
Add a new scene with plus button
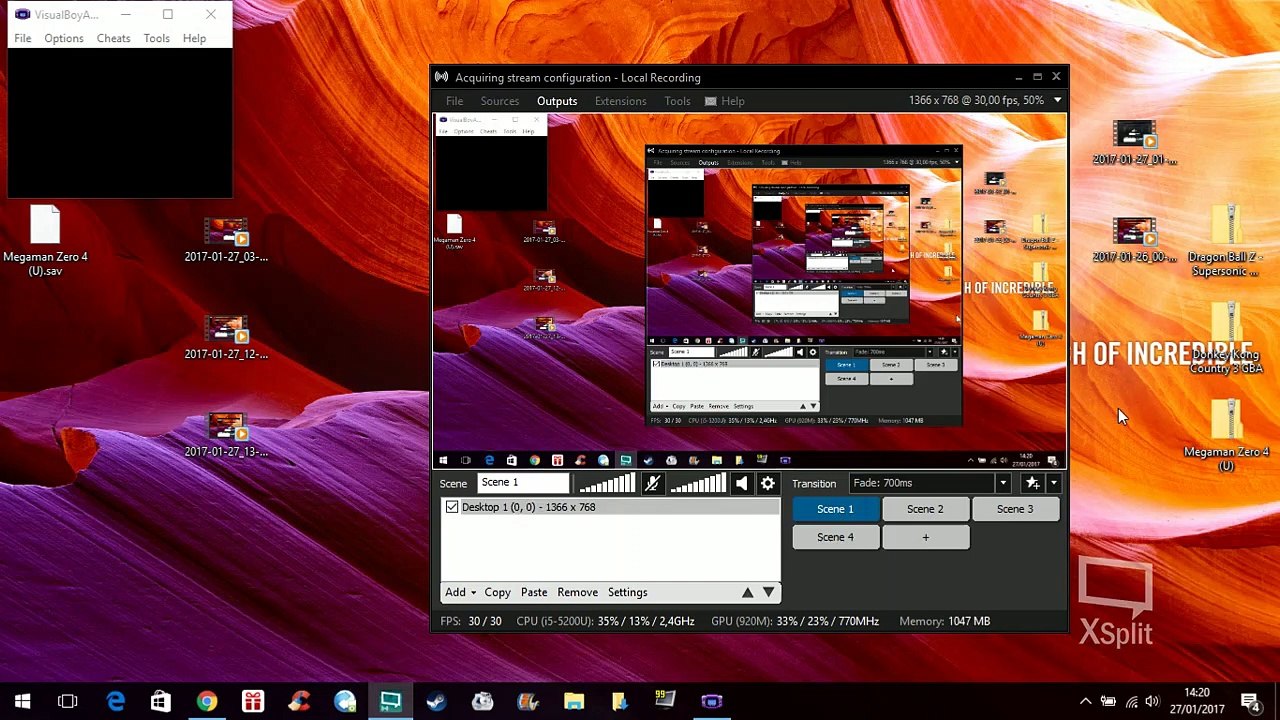point(925,537)
